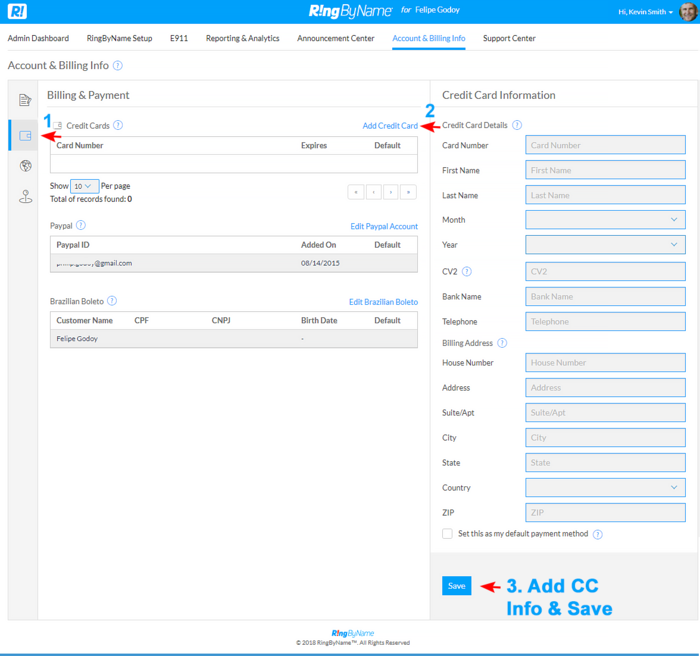The width and height of the screenshot is (700, 656).
Task: Select the billing wallet sidebar icon
Action: pyautogui.click(x=25, y=135)
